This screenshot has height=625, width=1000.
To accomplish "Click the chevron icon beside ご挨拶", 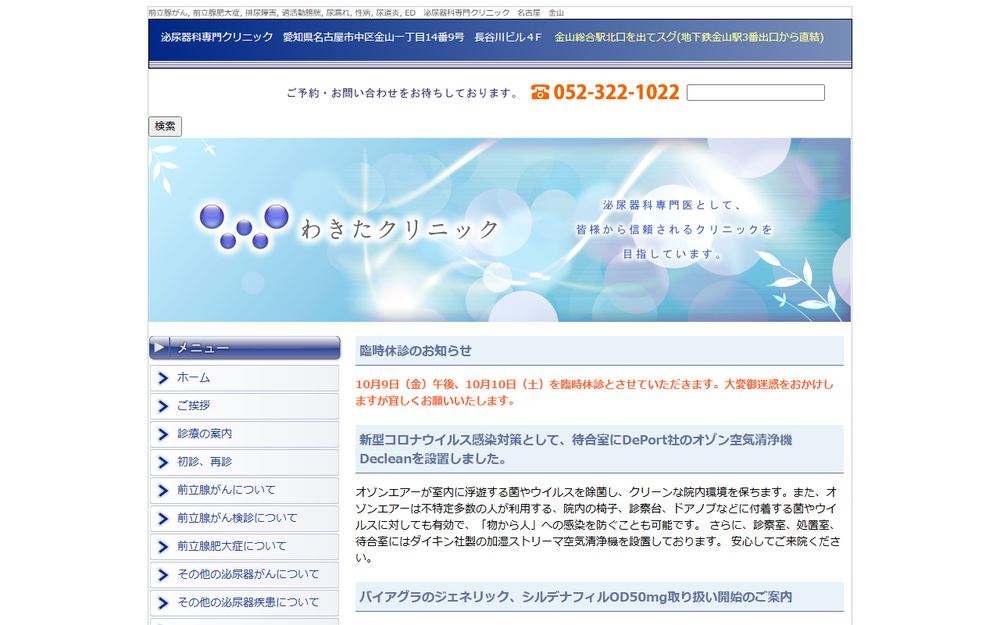I will (163, 406).
